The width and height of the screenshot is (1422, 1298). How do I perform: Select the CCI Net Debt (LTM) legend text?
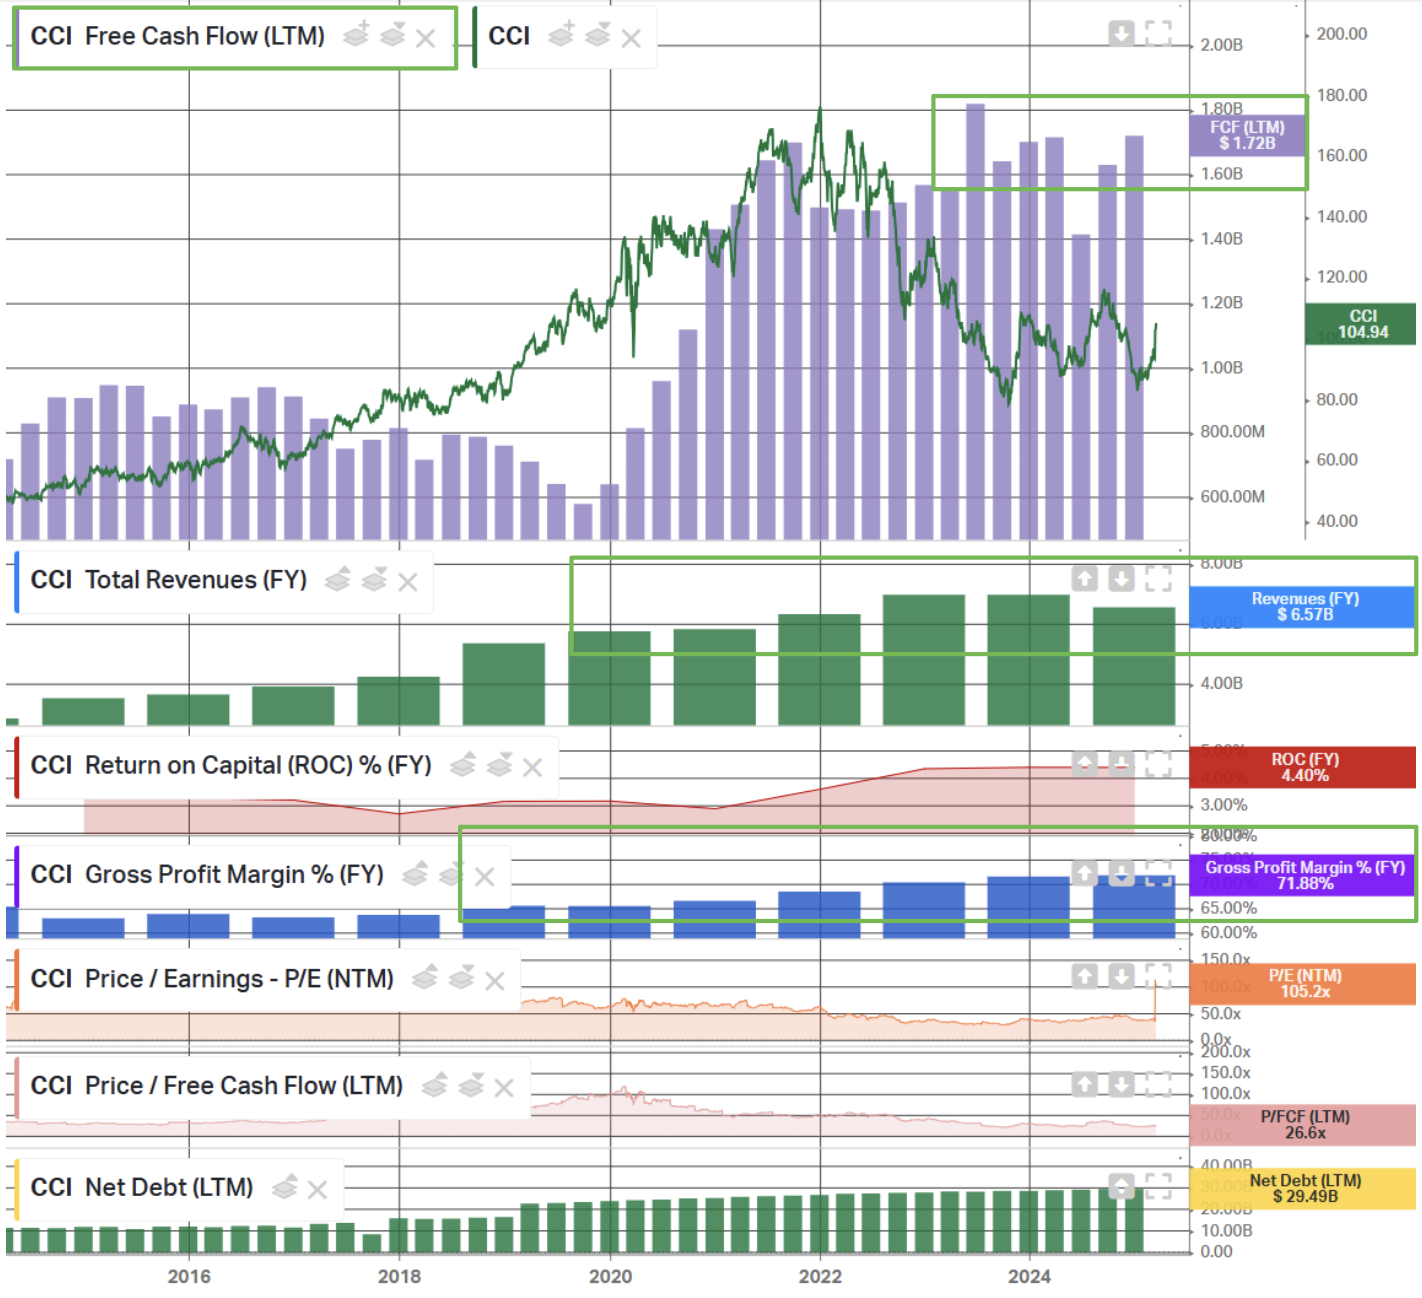pyautogui.click(x=142, y=1188)
